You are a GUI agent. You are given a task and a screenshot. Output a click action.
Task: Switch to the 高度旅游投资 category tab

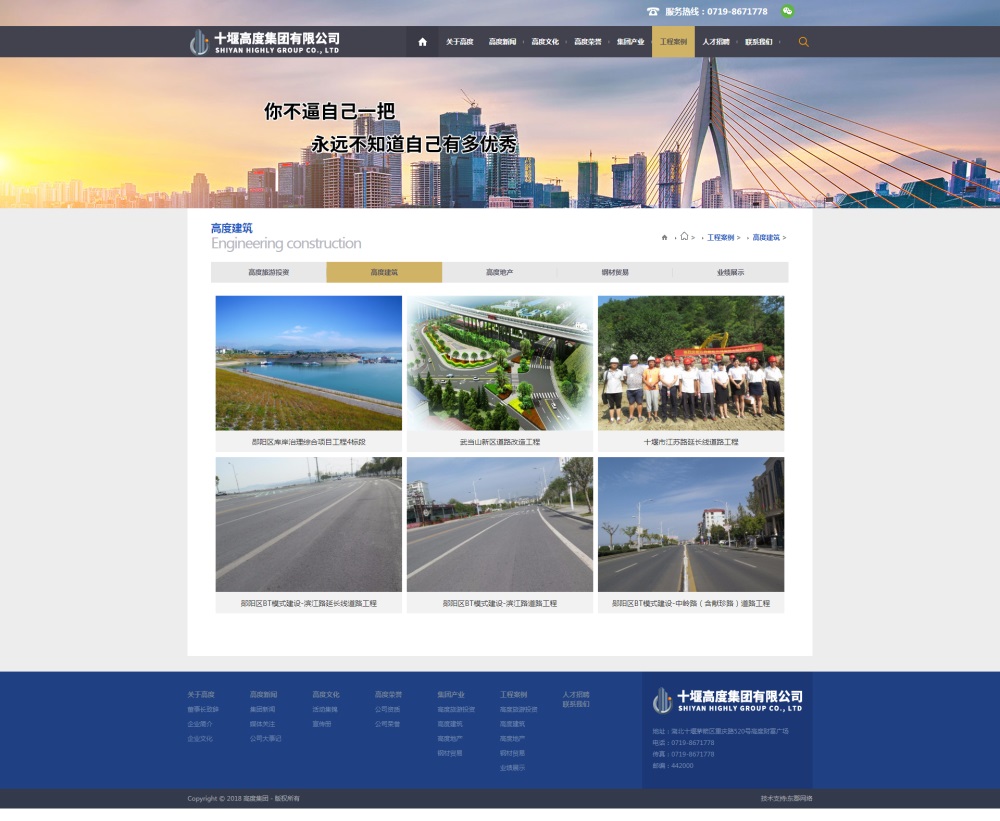coord(268,272)
